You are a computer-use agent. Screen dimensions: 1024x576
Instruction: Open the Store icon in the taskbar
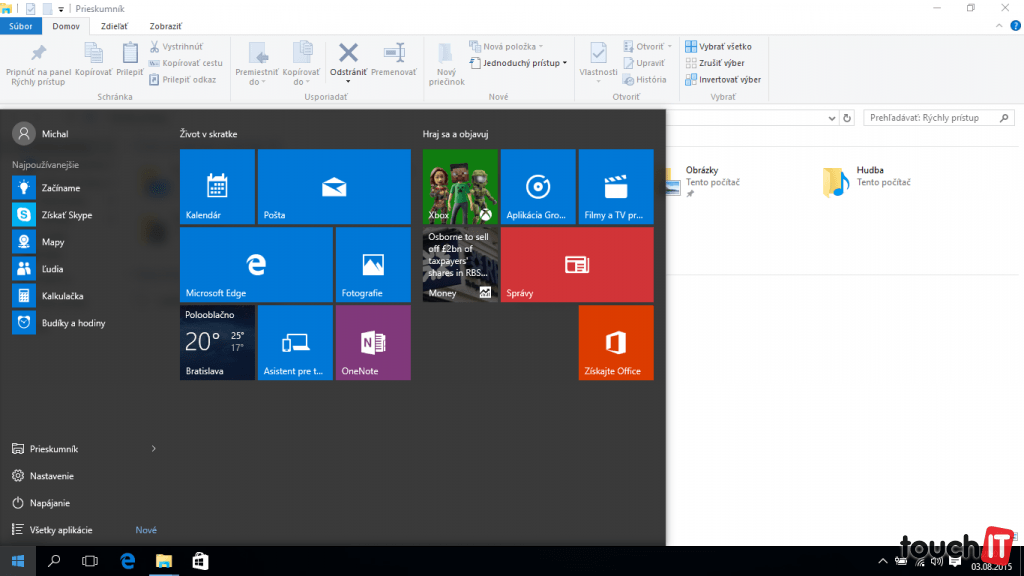200,561
